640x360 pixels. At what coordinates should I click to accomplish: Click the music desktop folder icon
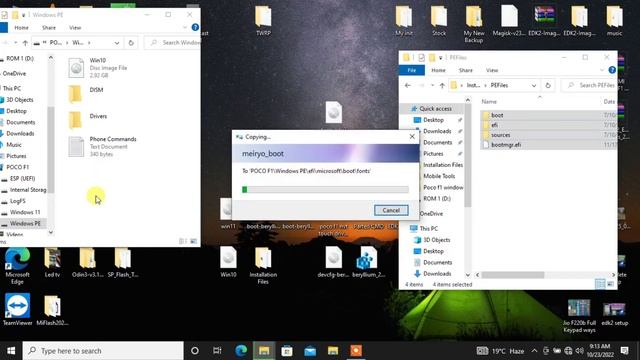tap(614, 21)
